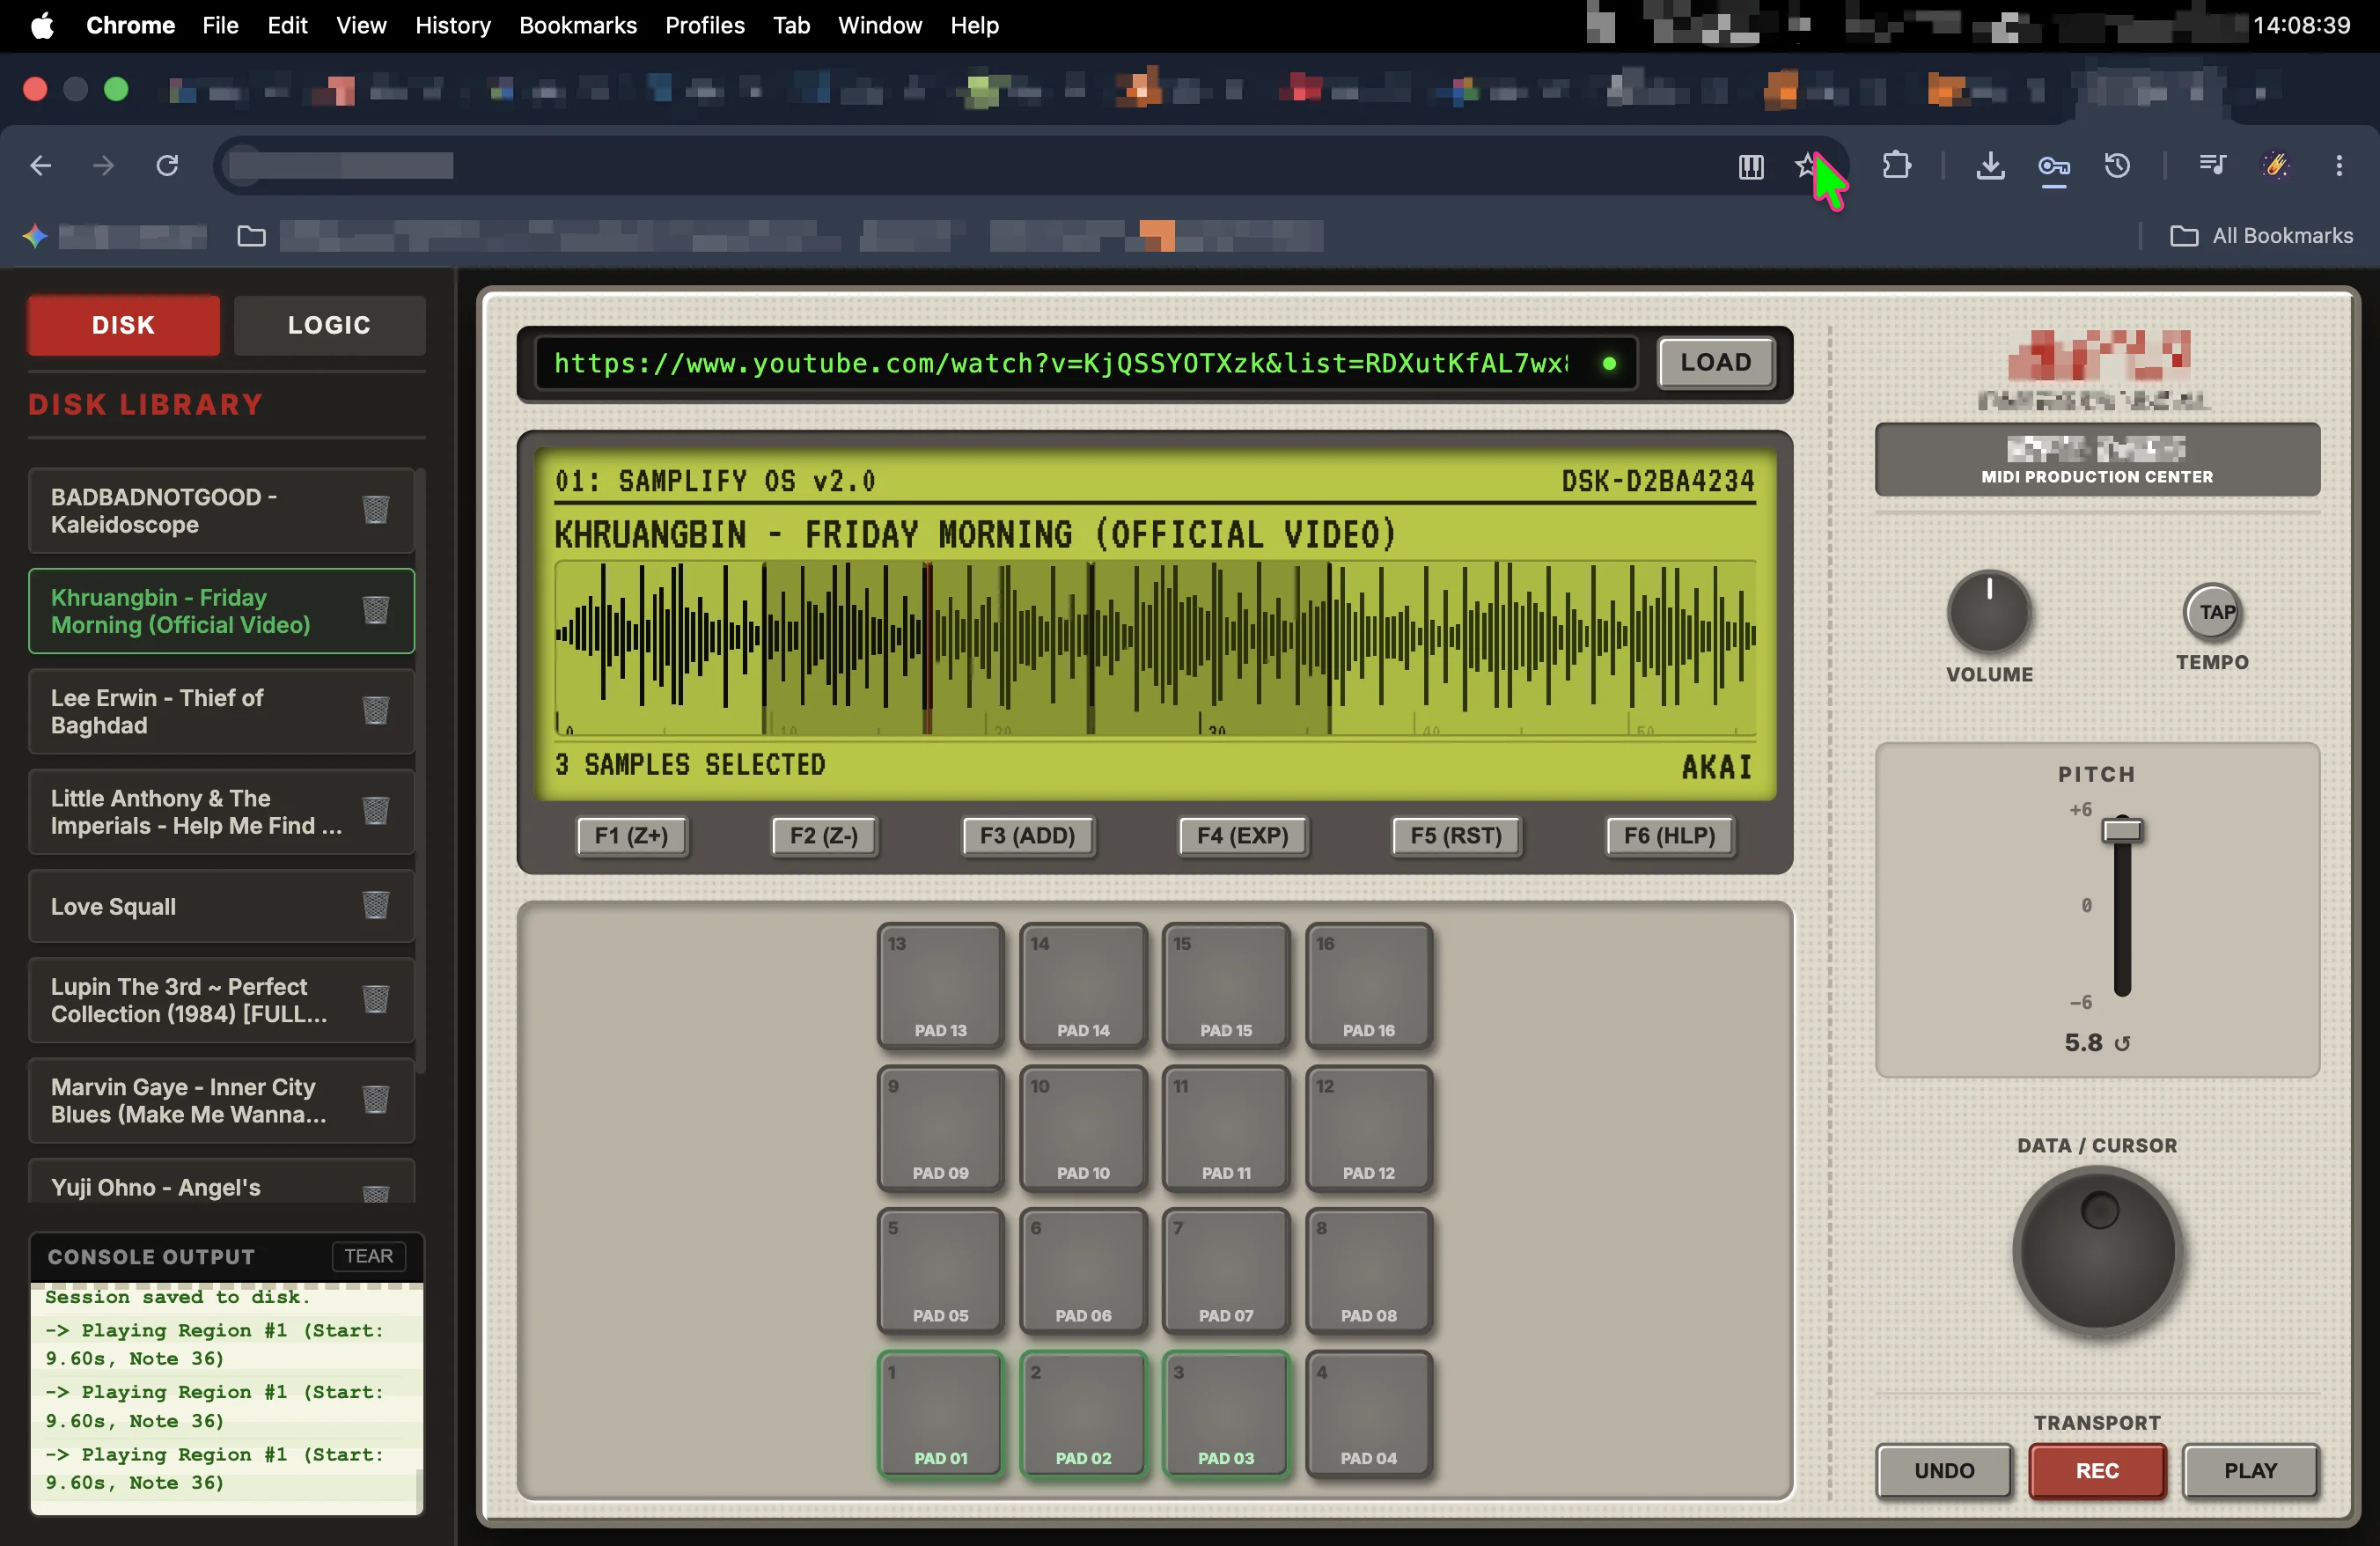Trigger PAD 02

tap(1083, 1414)
